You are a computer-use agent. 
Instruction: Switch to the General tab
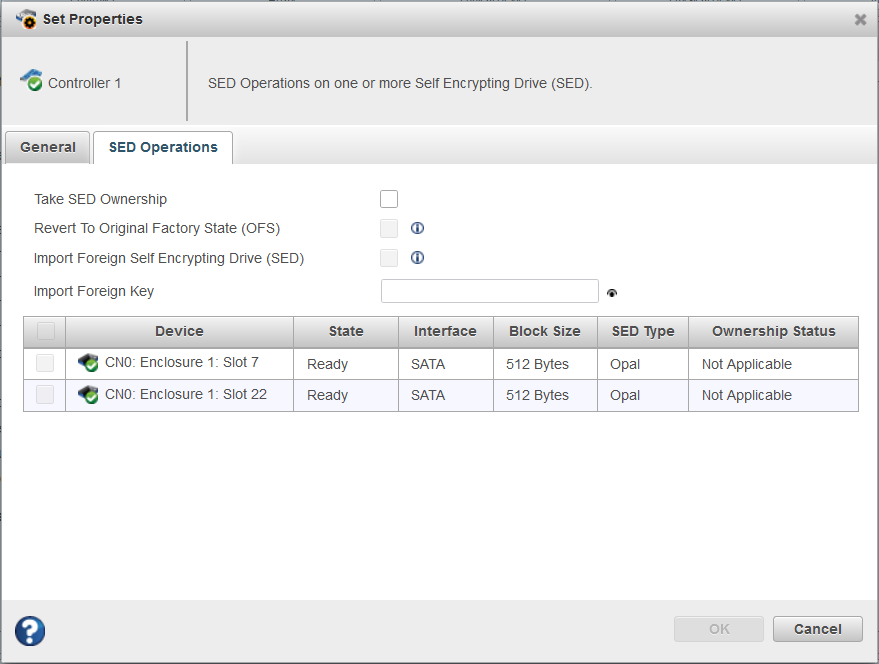coord(47,147)
